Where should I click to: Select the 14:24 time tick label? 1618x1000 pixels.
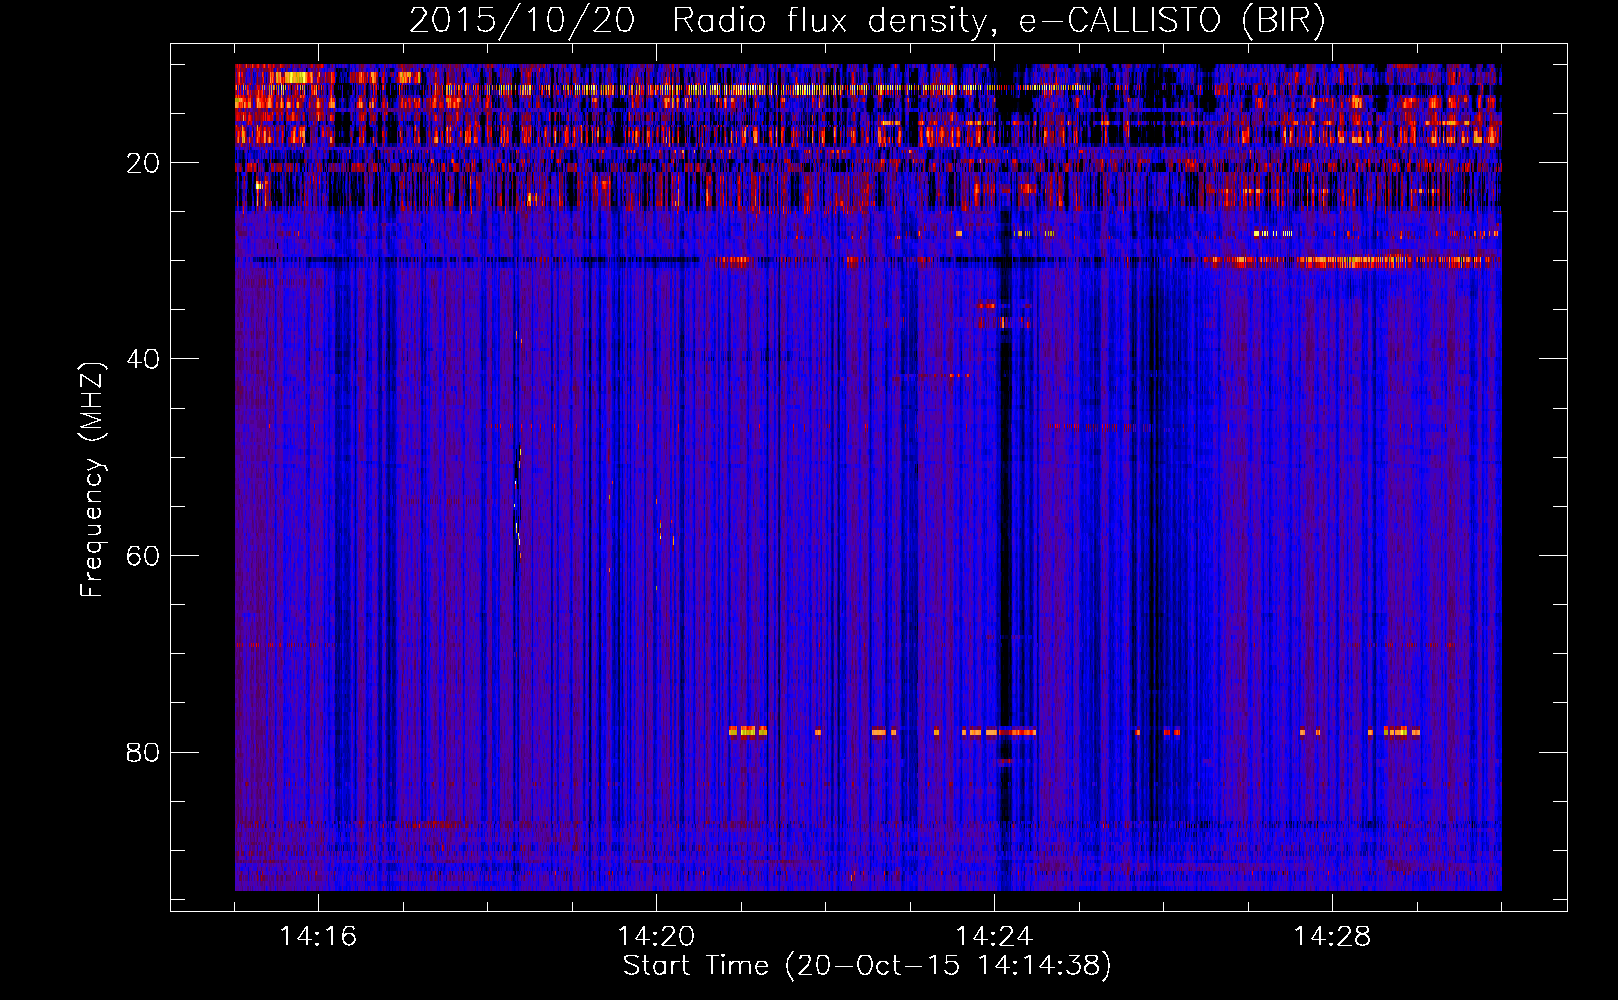point(994,937)
